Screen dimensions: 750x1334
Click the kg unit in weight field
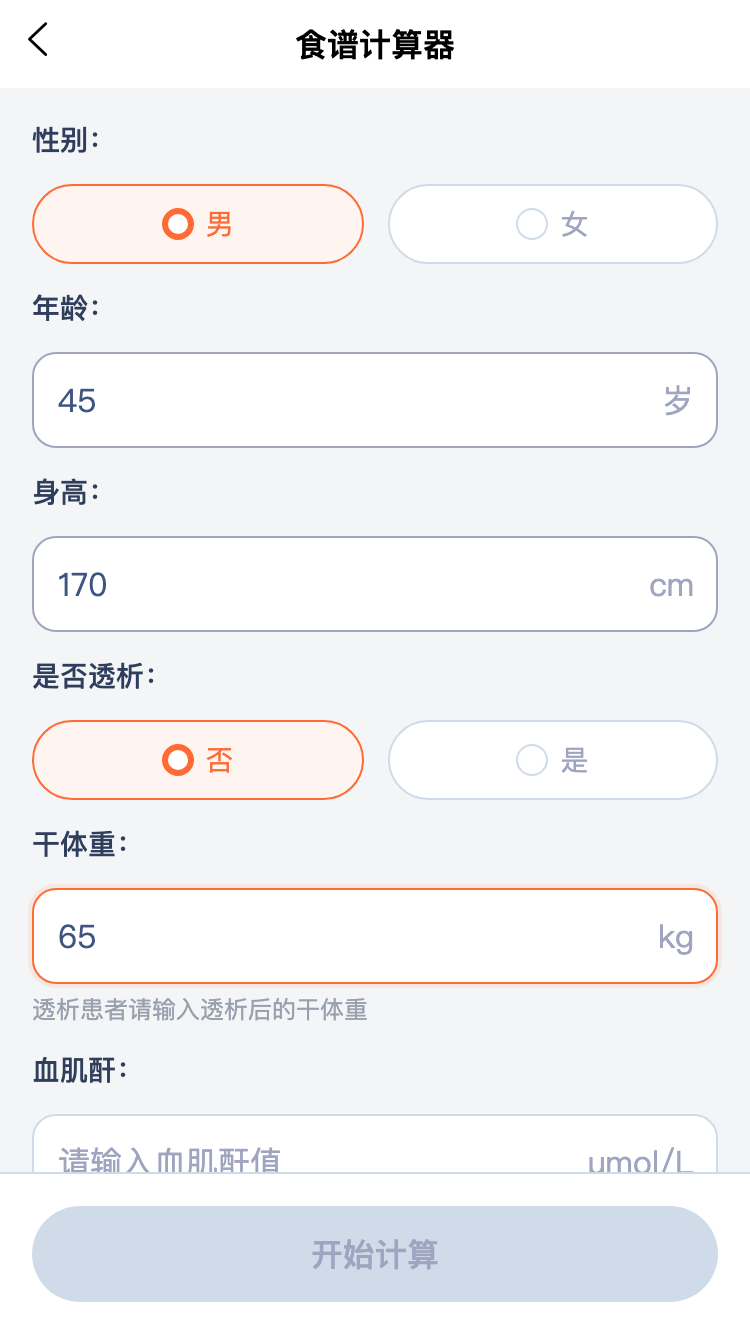pyautogui.click(x=675, y=937)
